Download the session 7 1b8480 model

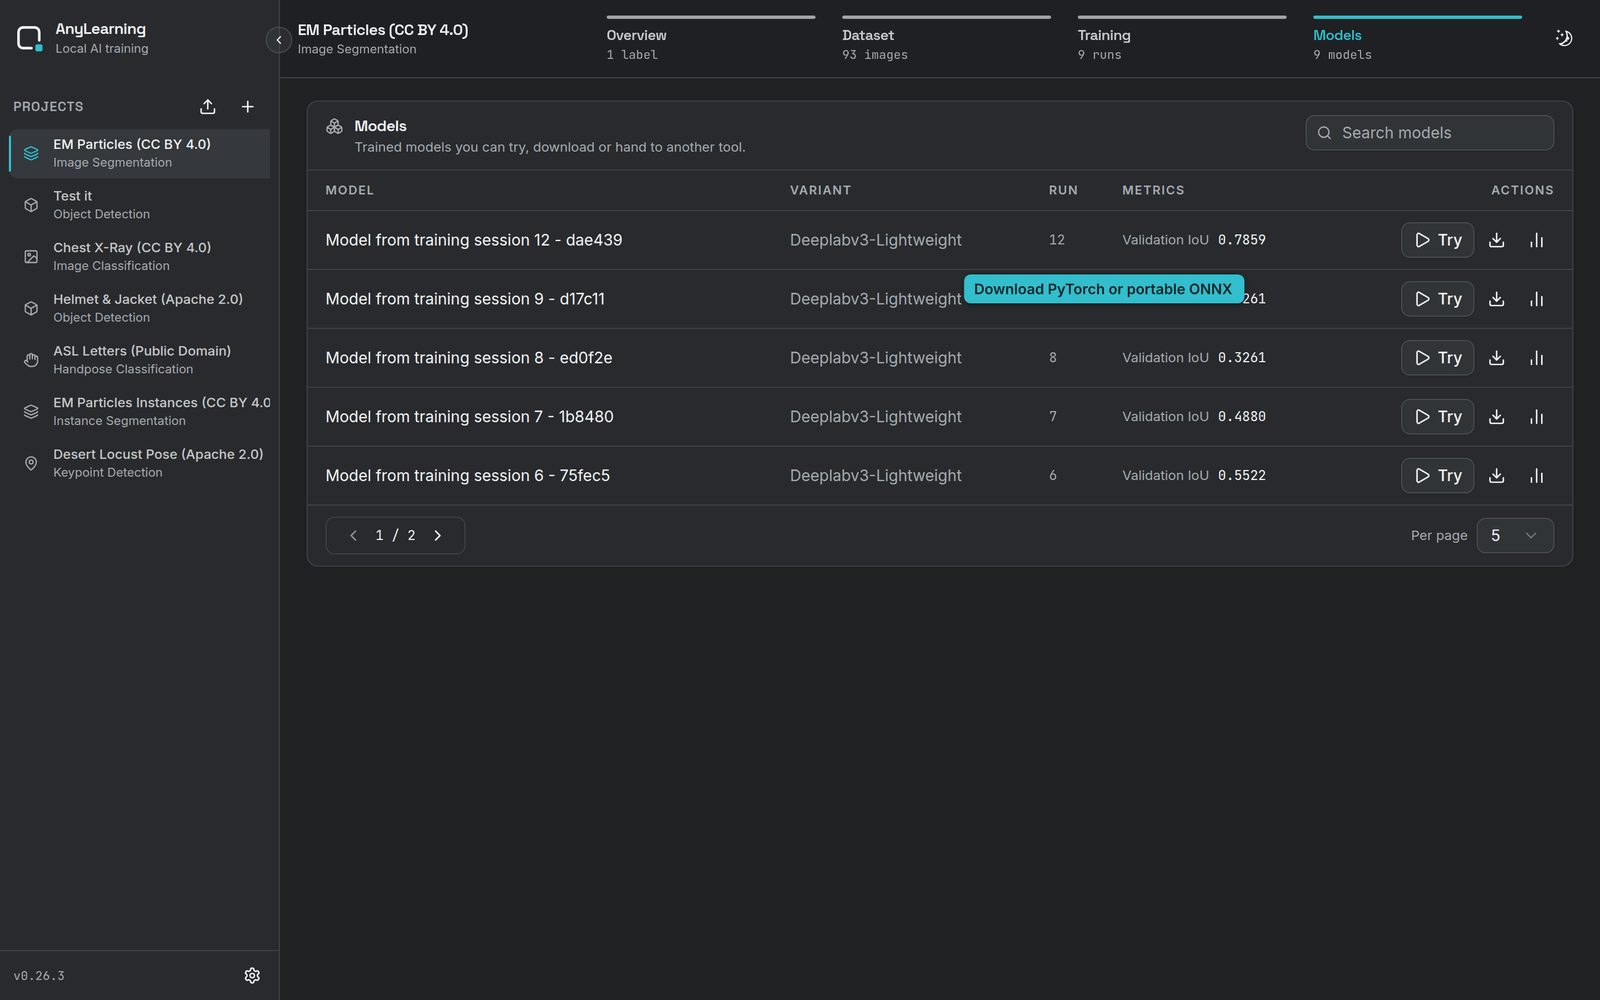tap(1496, 417)
